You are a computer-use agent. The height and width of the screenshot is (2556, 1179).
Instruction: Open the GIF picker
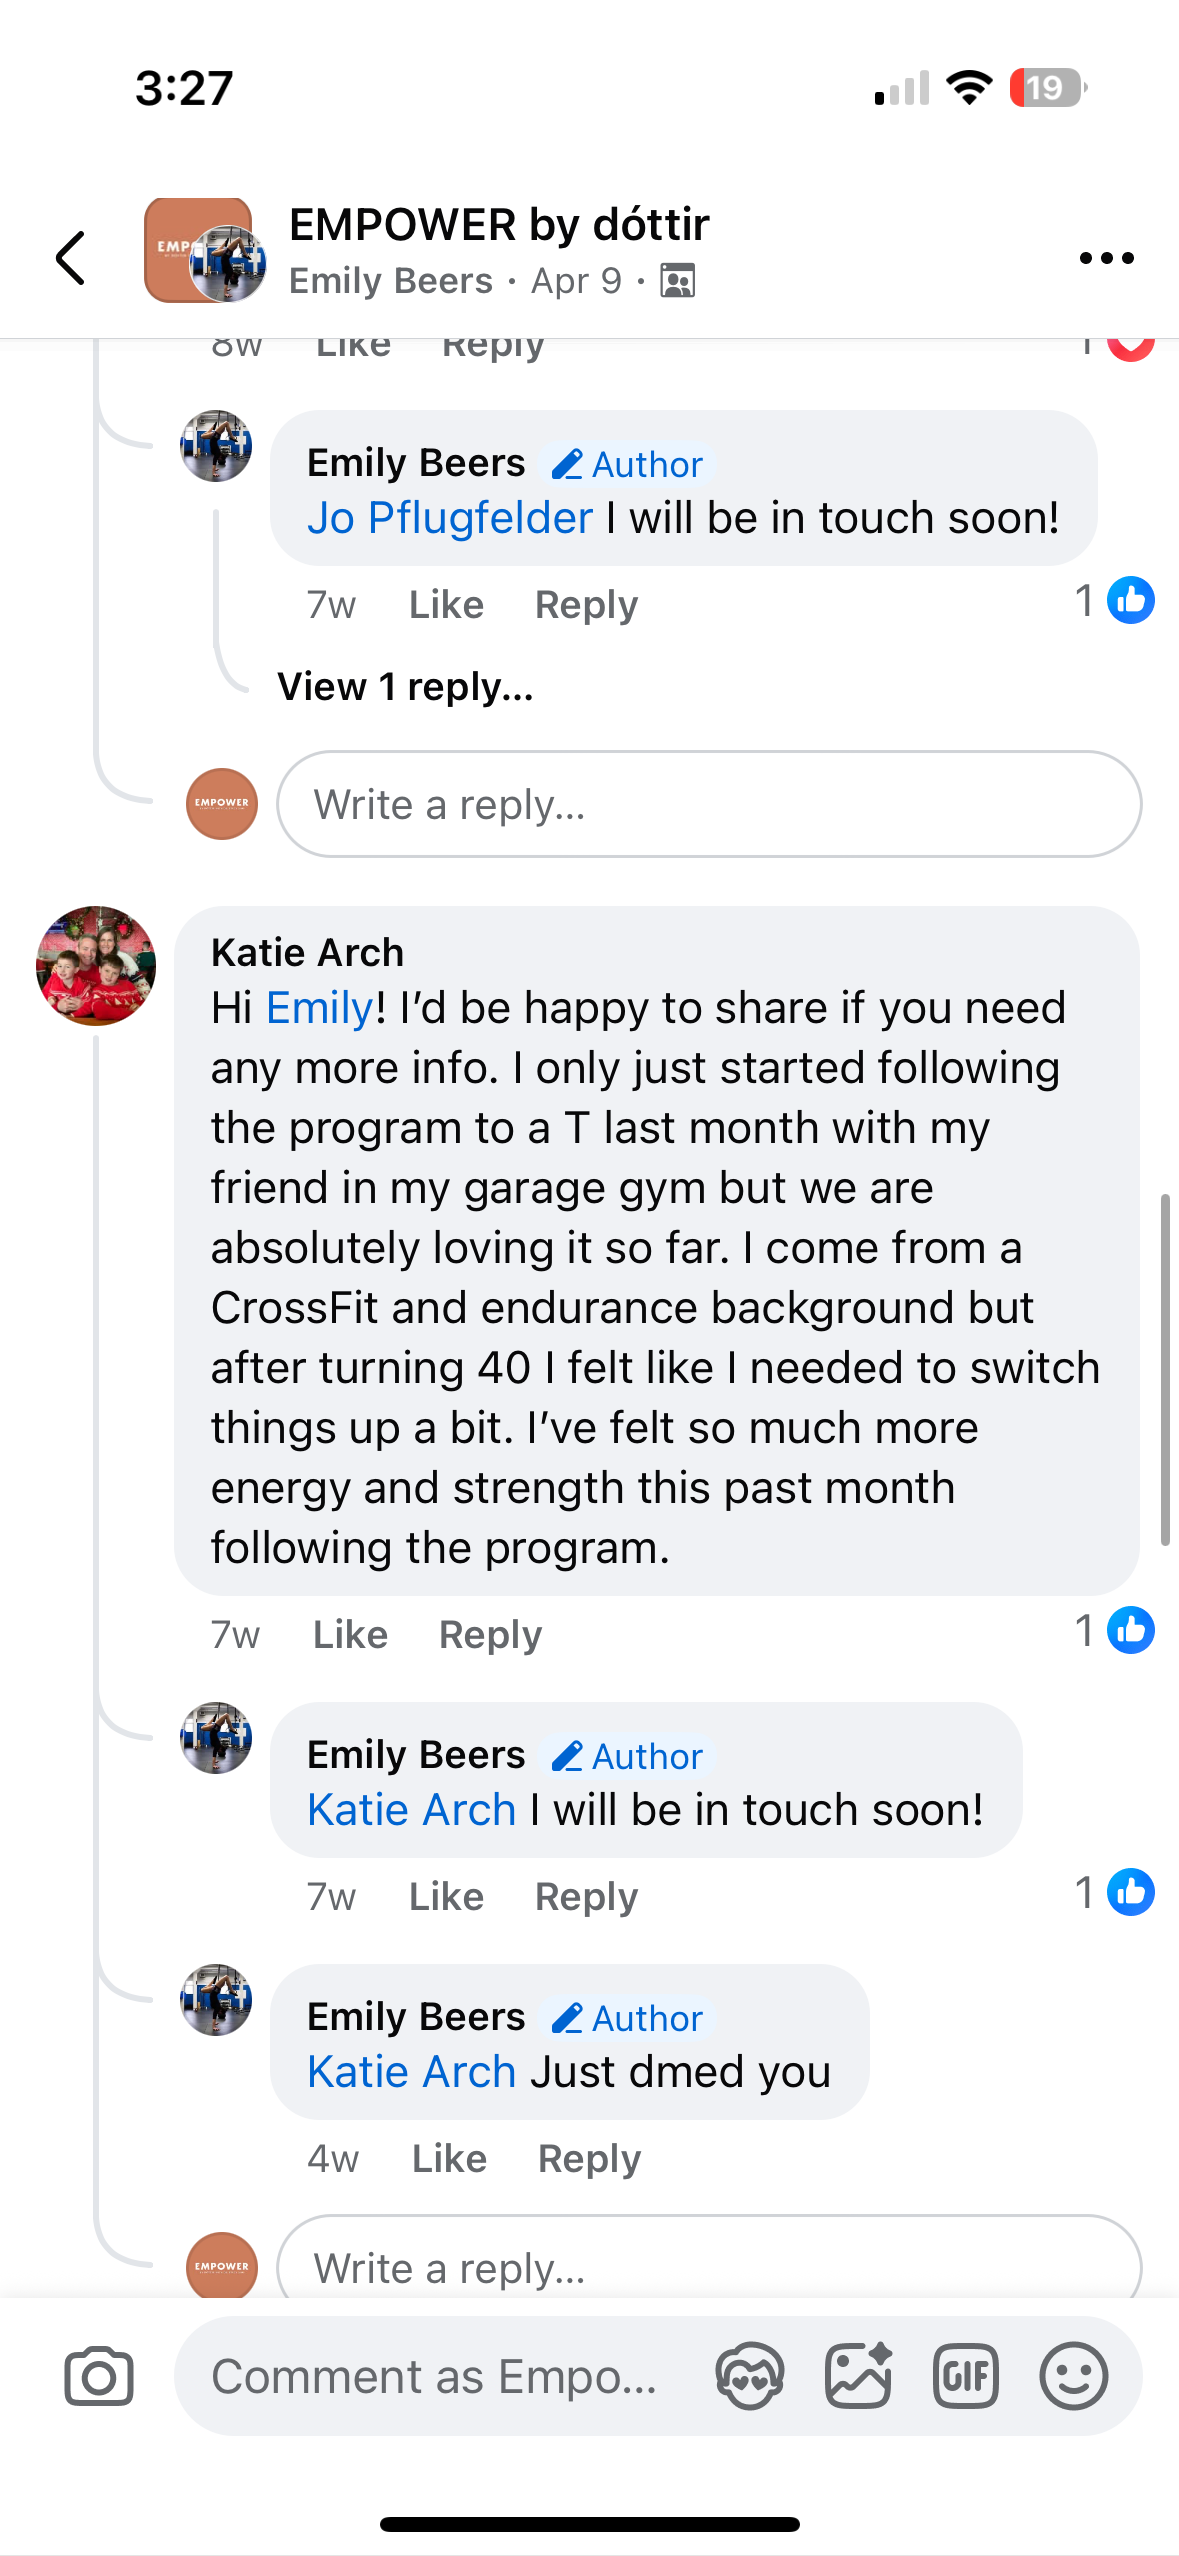coord(965,2375)
